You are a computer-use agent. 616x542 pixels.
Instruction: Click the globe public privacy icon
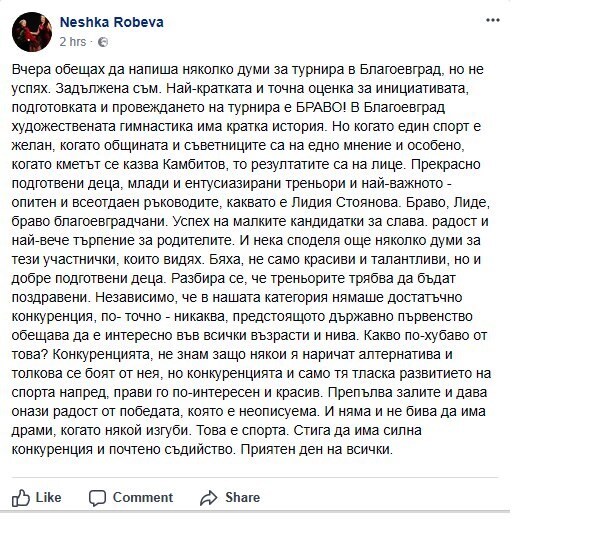pyautogui.click(x=103, y=42)
